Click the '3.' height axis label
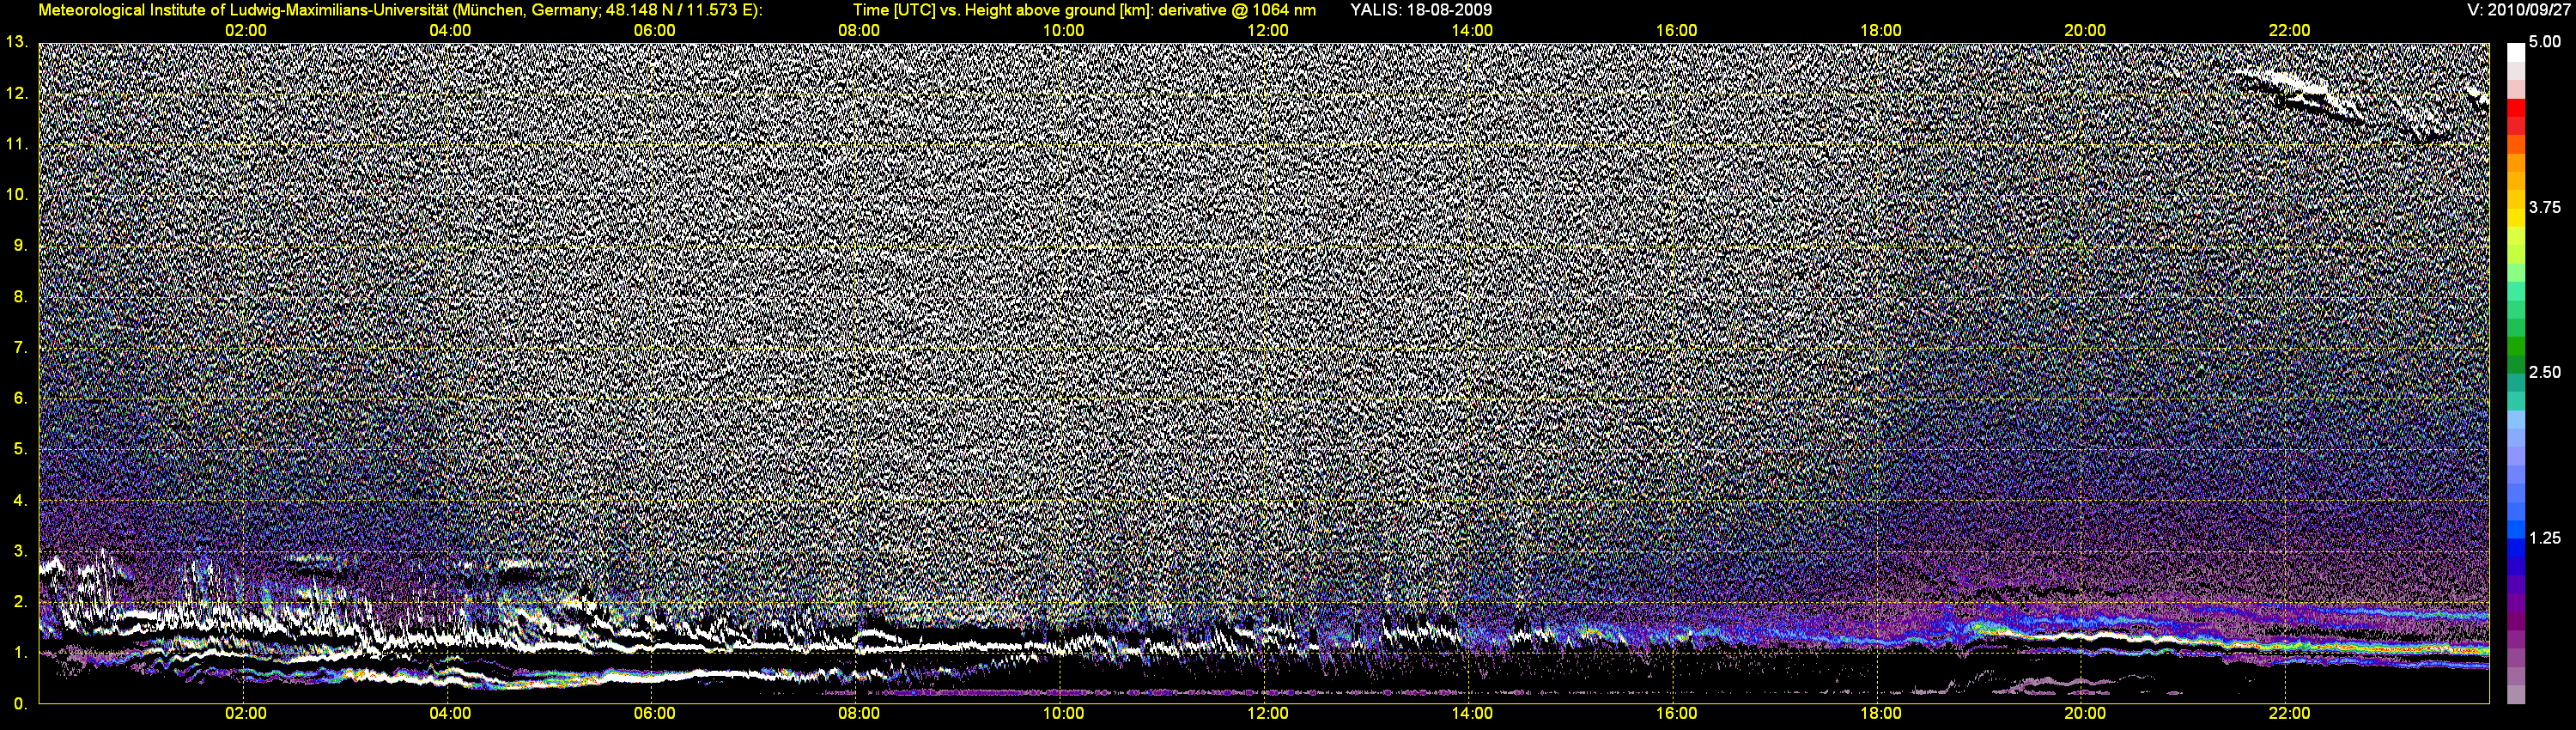 coord(20,551)
